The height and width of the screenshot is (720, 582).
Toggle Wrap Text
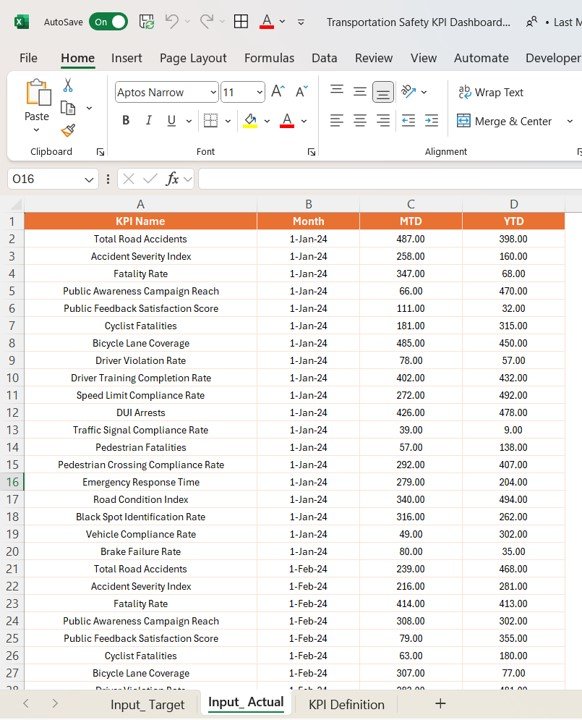tap(491, 92)
